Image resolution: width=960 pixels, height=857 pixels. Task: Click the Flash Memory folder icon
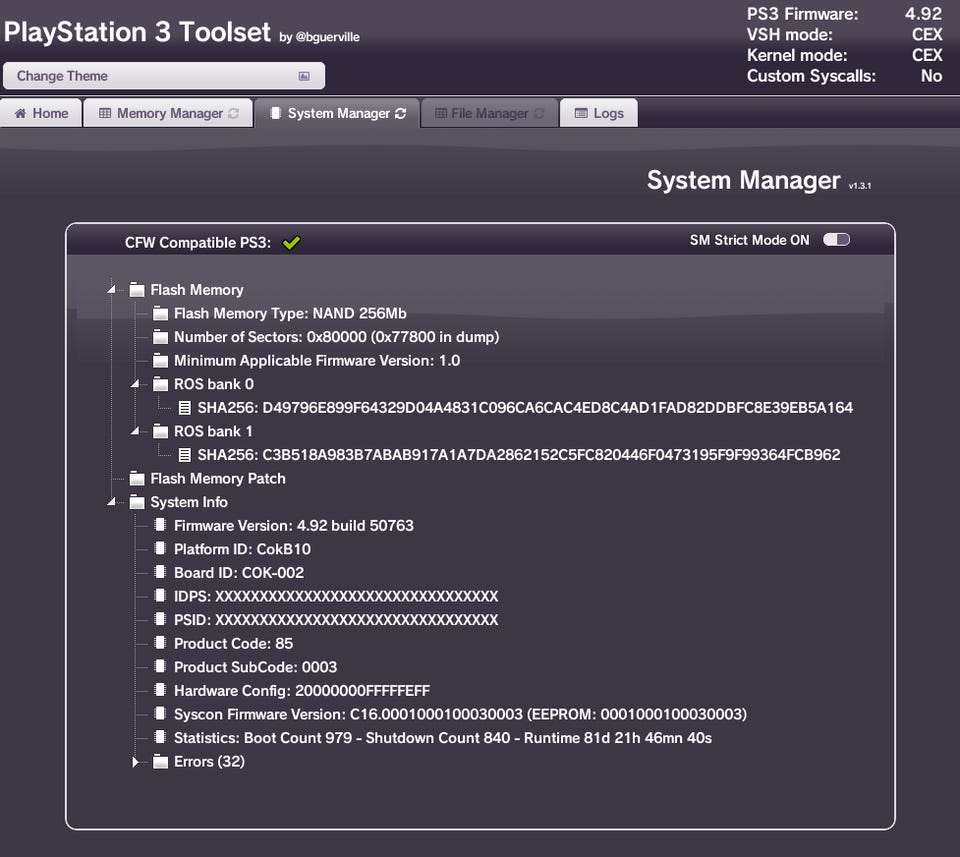137,290
